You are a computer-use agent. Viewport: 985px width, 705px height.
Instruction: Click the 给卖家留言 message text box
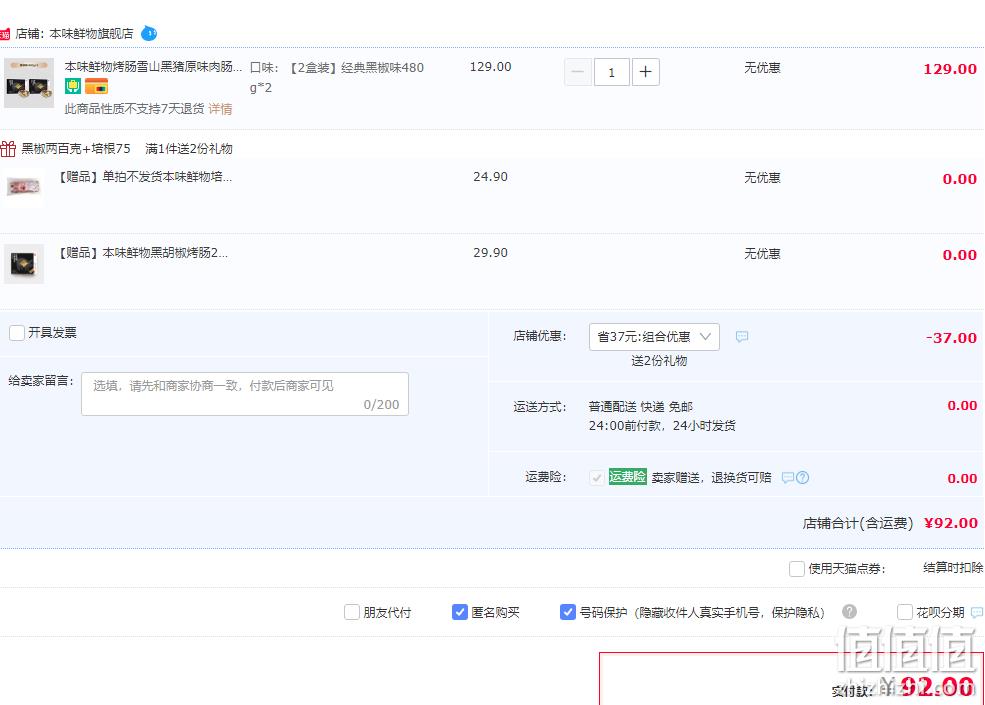pos(245,394)
